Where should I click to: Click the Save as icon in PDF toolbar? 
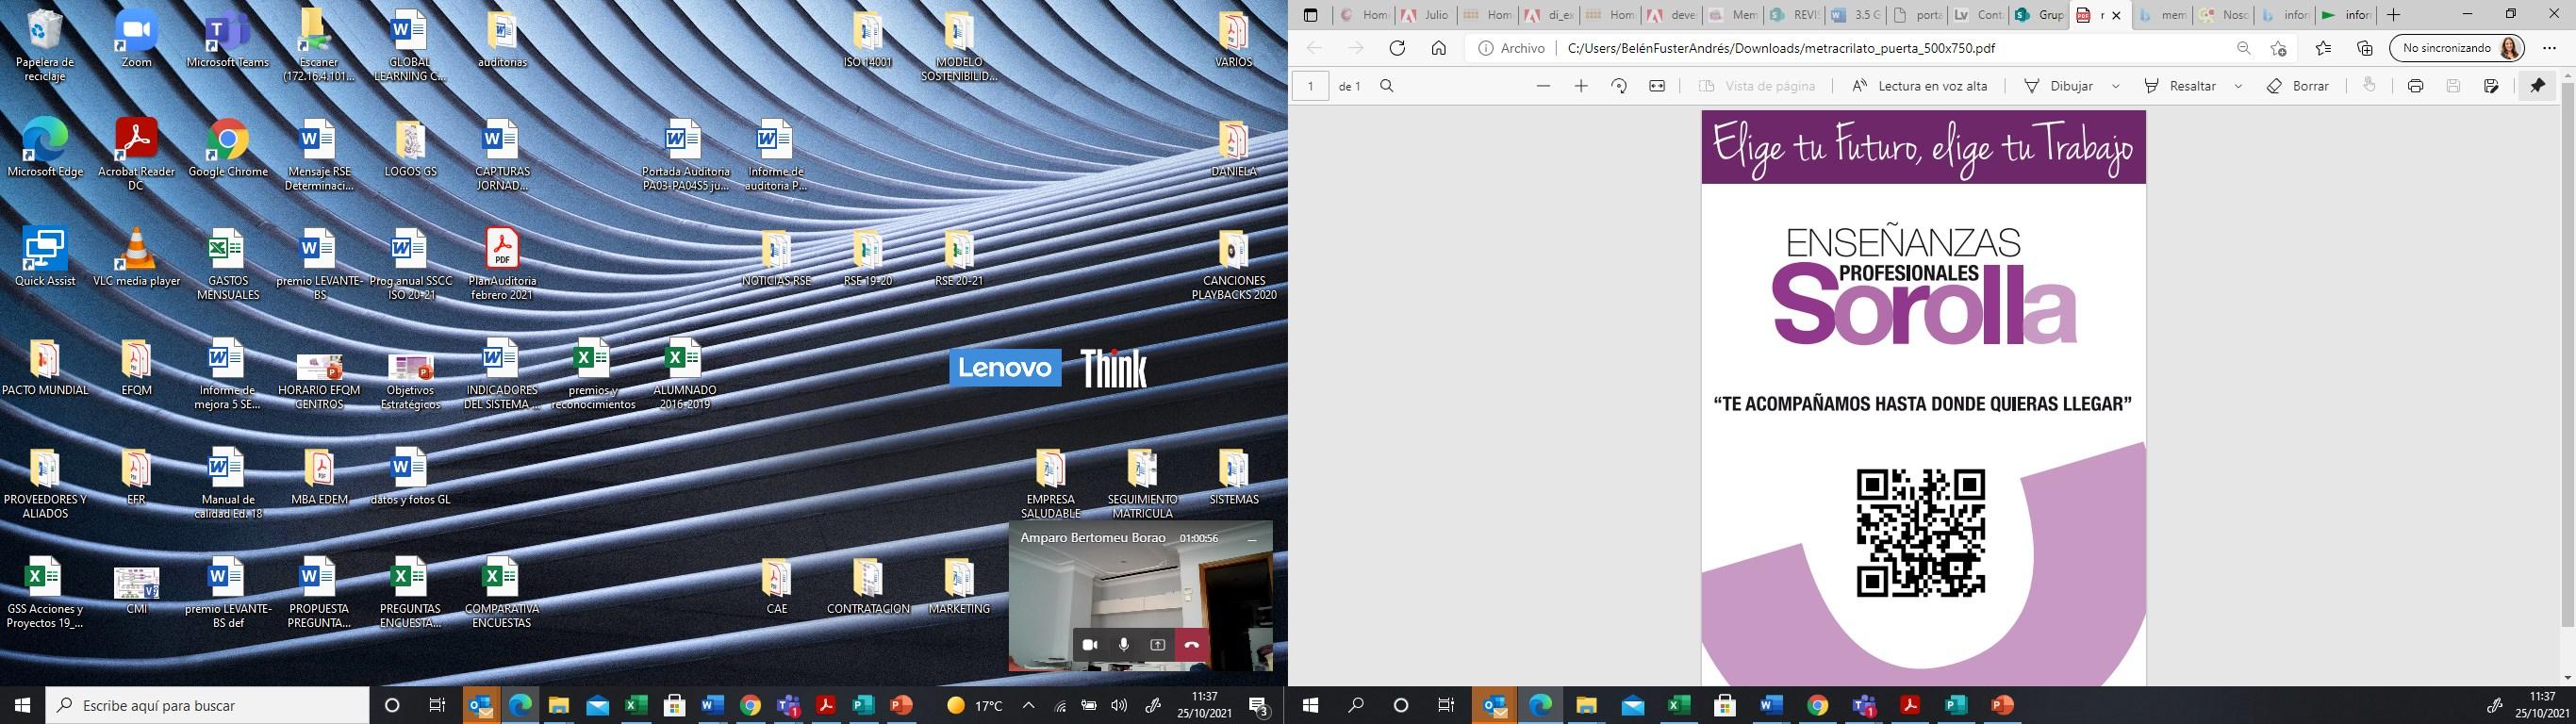(x=2491, y=86)
